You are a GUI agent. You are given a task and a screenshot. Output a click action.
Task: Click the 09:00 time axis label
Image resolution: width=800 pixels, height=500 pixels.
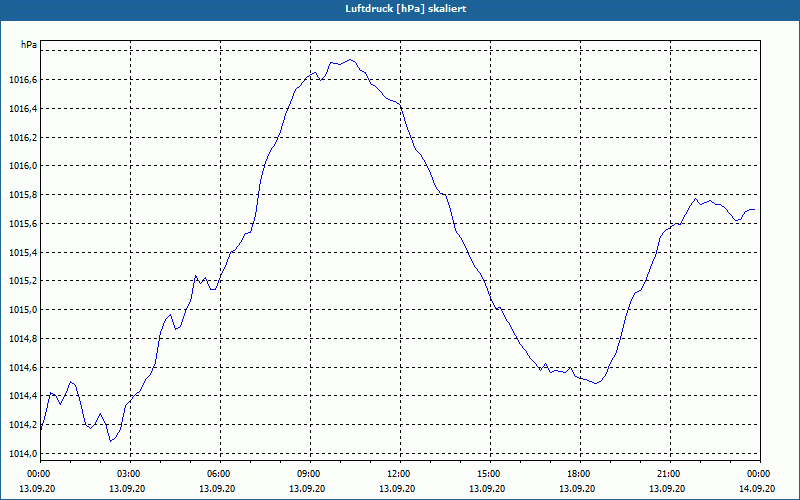(310, 474)
